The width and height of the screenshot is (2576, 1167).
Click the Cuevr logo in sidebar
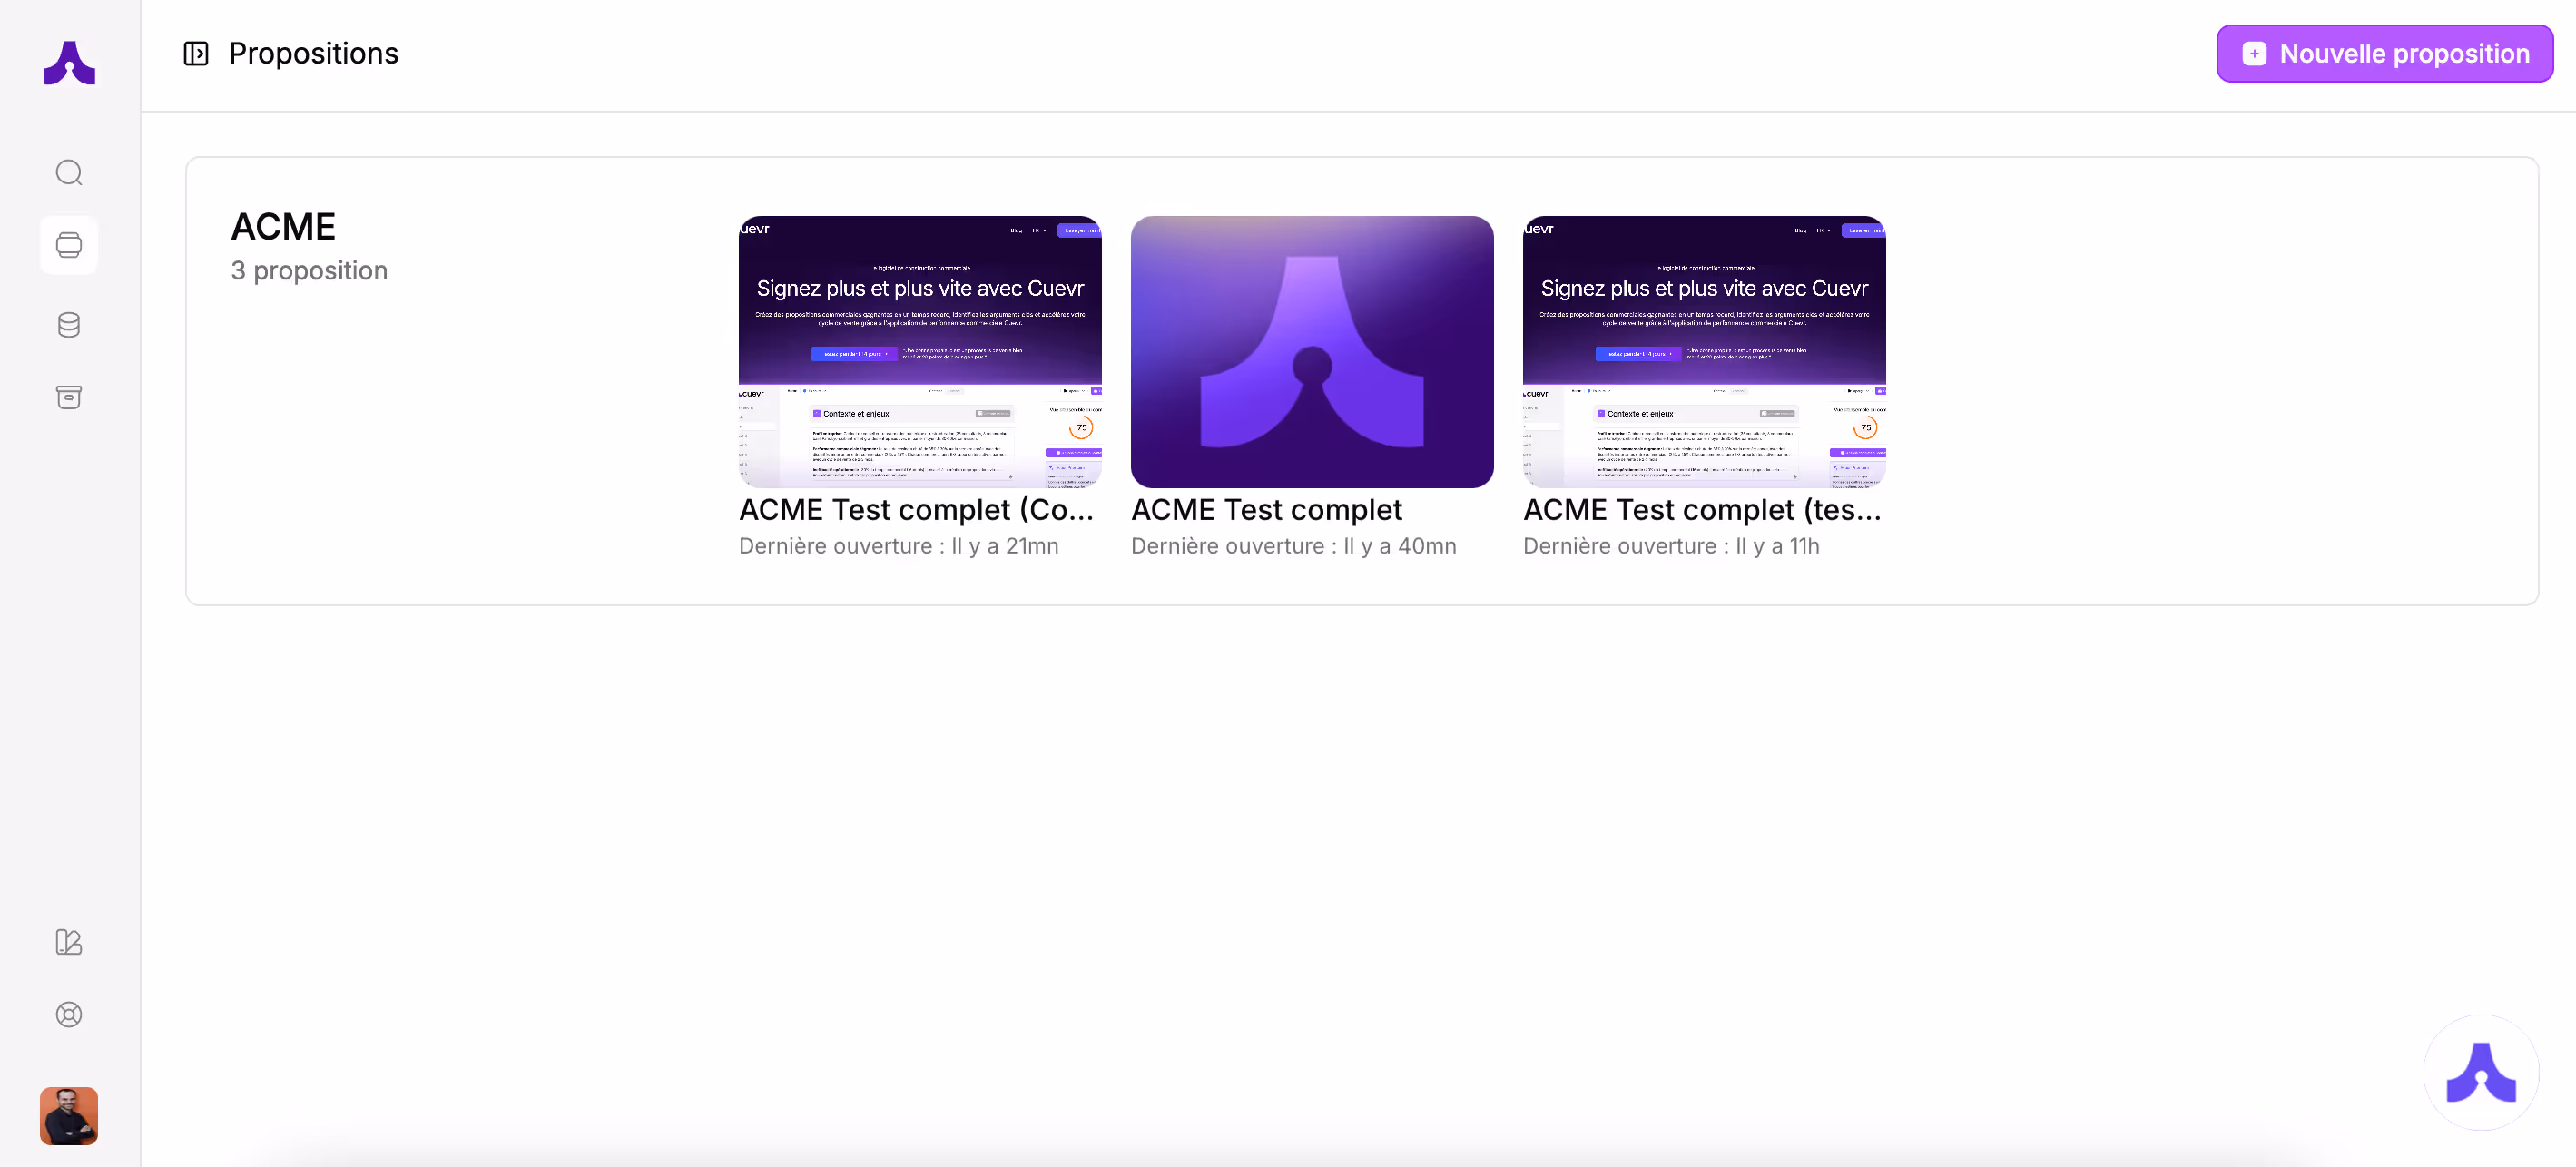click(69, 63)
